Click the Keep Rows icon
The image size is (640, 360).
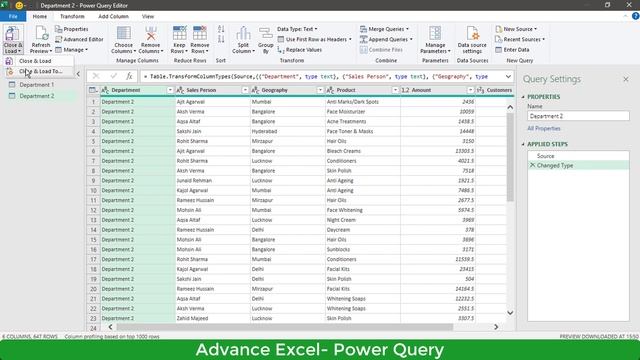(179, 33)
